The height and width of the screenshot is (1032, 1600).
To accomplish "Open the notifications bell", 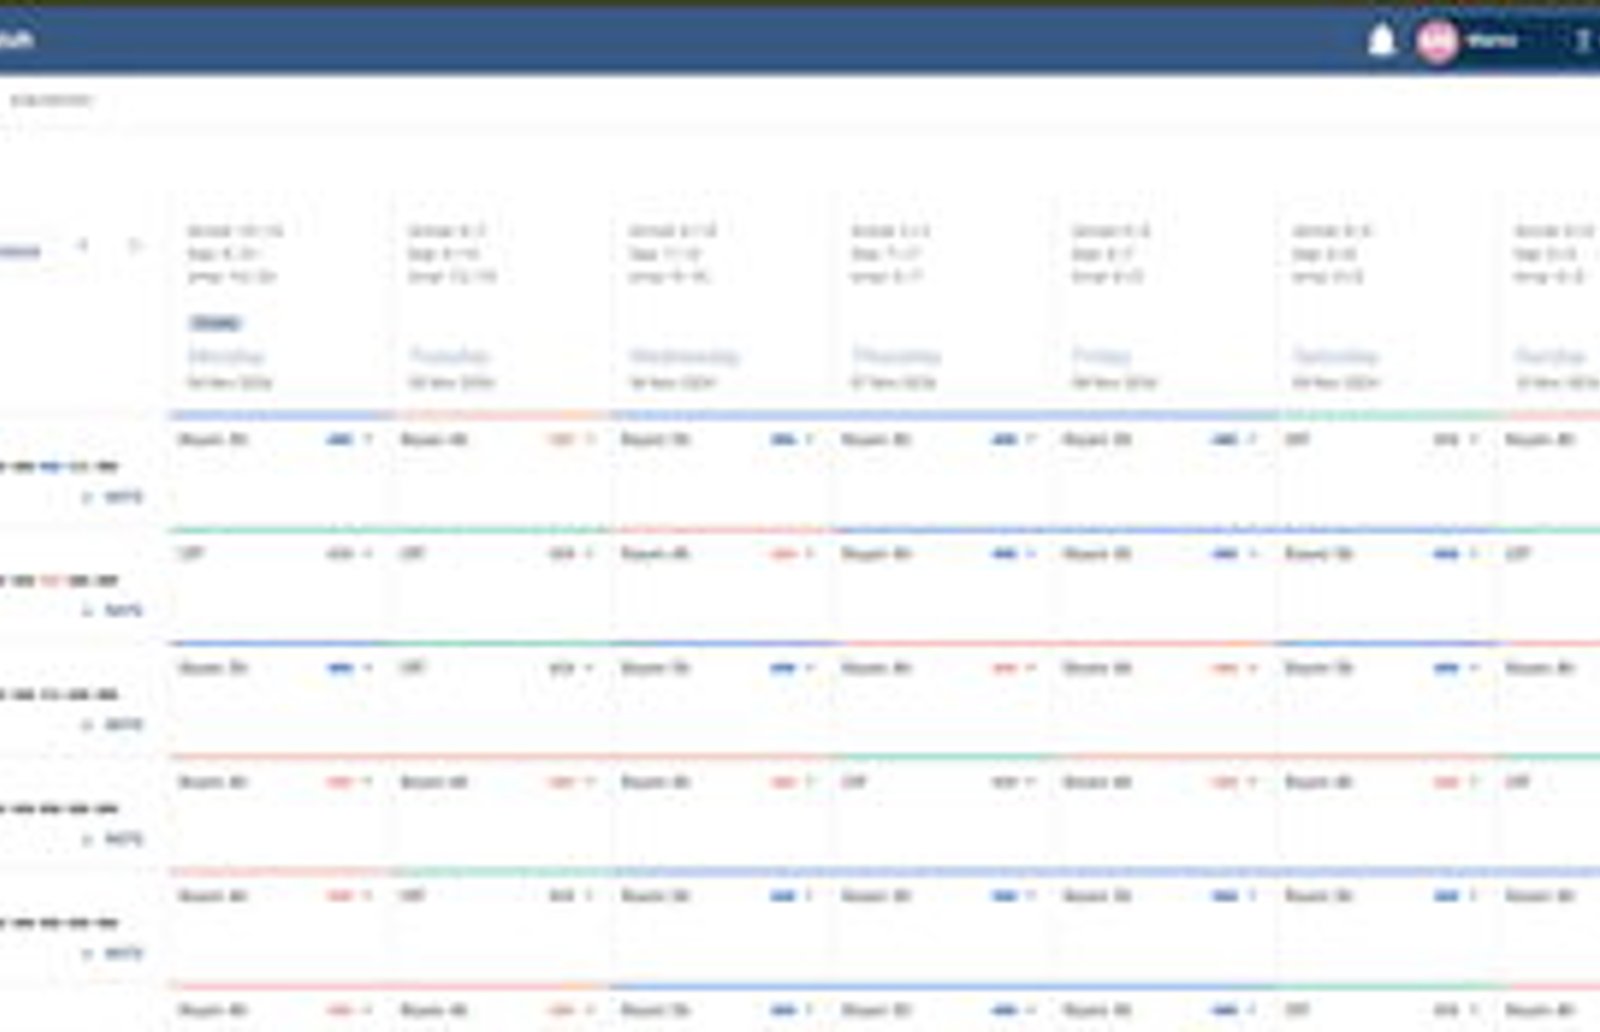I will pos(1381,41).
